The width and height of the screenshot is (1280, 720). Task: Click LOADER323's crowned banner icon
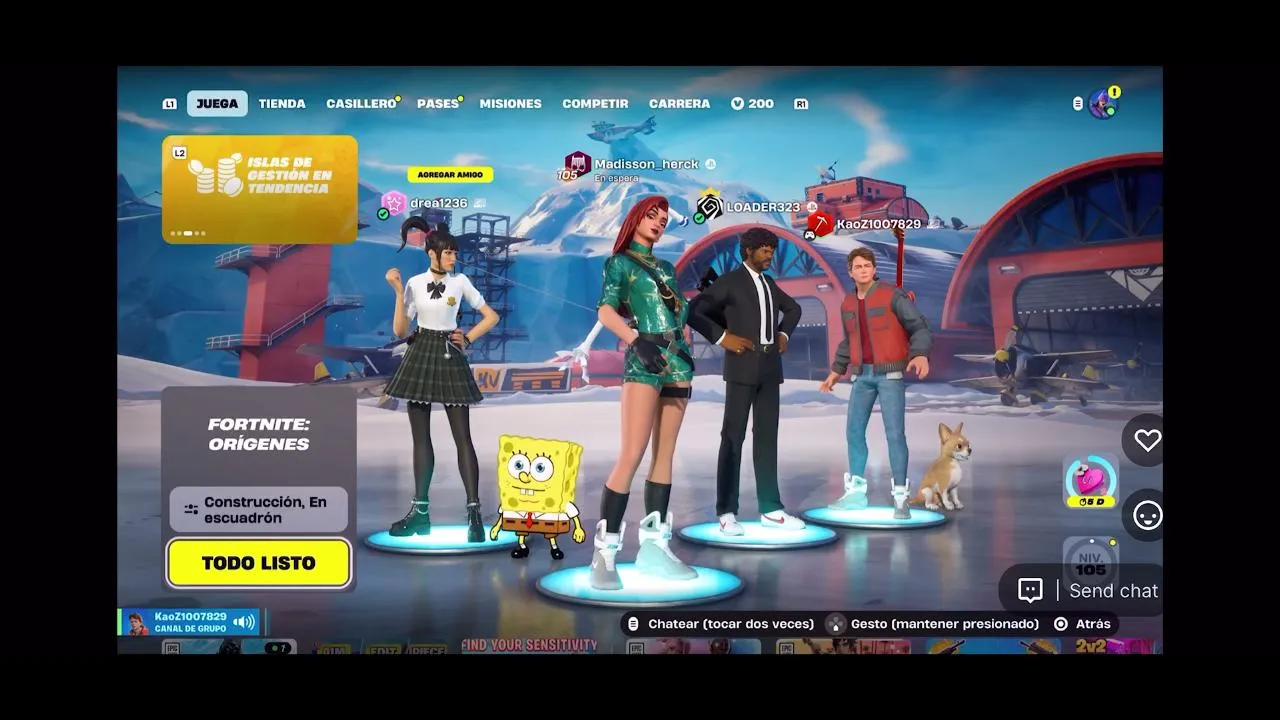709,206
